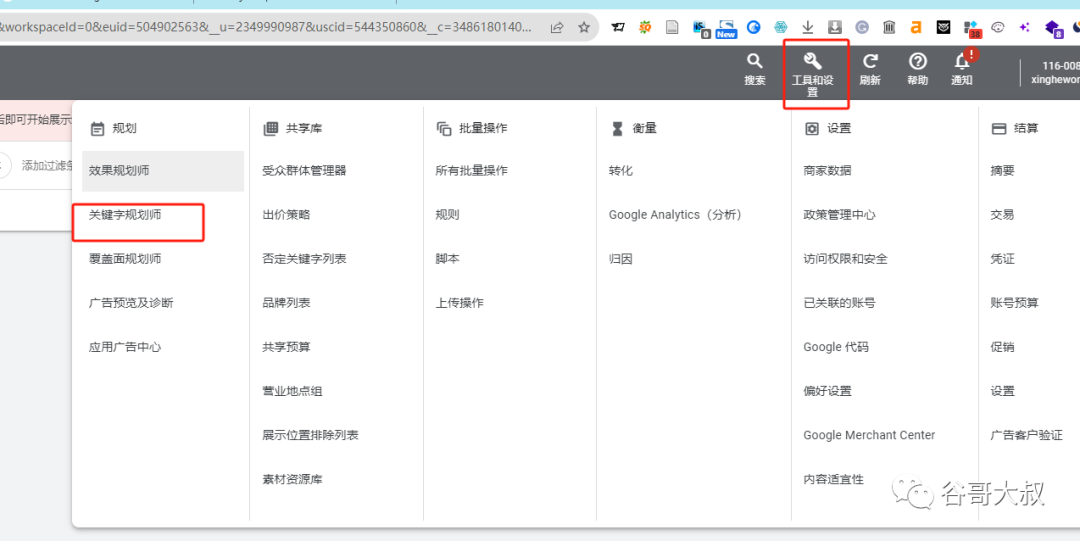Click the share icon in address bar

point(557,28)
